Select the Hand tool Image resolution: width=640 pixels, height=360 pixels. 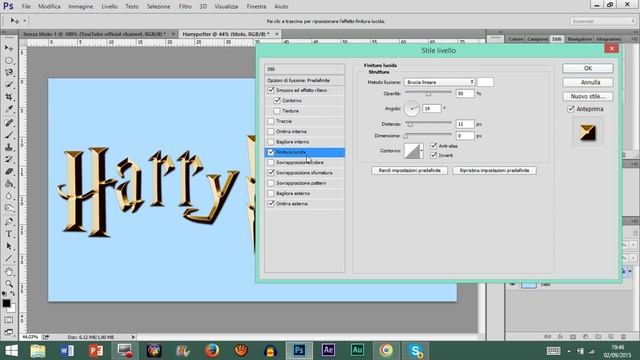(x=9, y=272)
